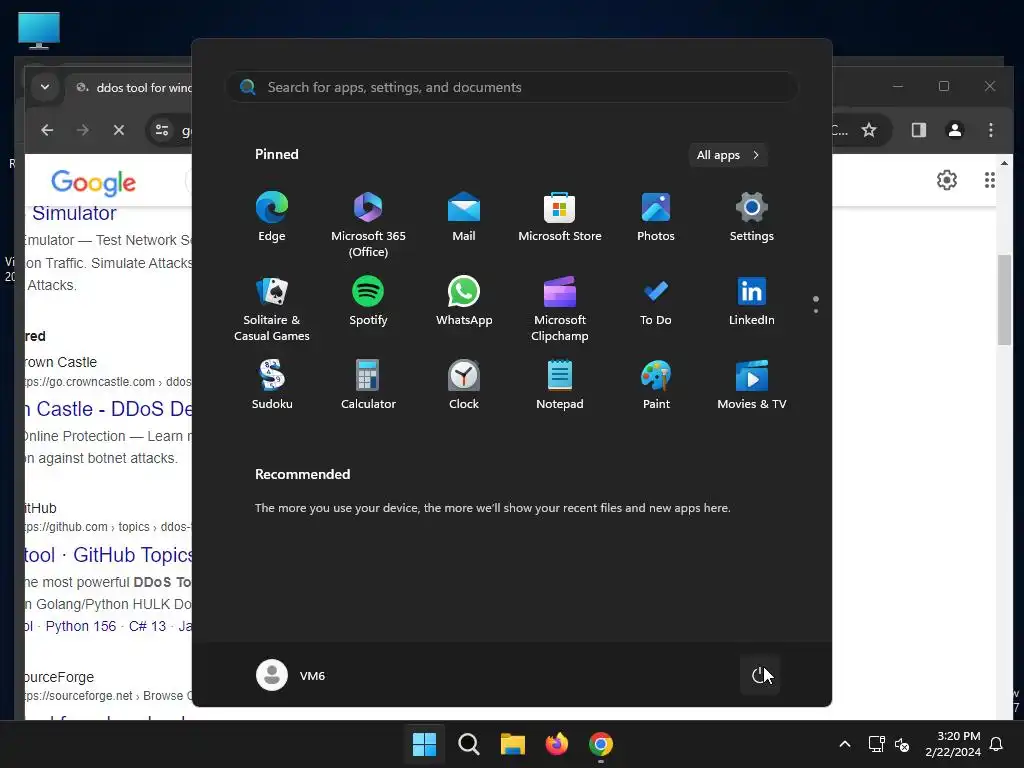Viewport: 1024px width, 768px height.
Task: Click the Google logo in Chrome
Action: click(x=93, y=183)
